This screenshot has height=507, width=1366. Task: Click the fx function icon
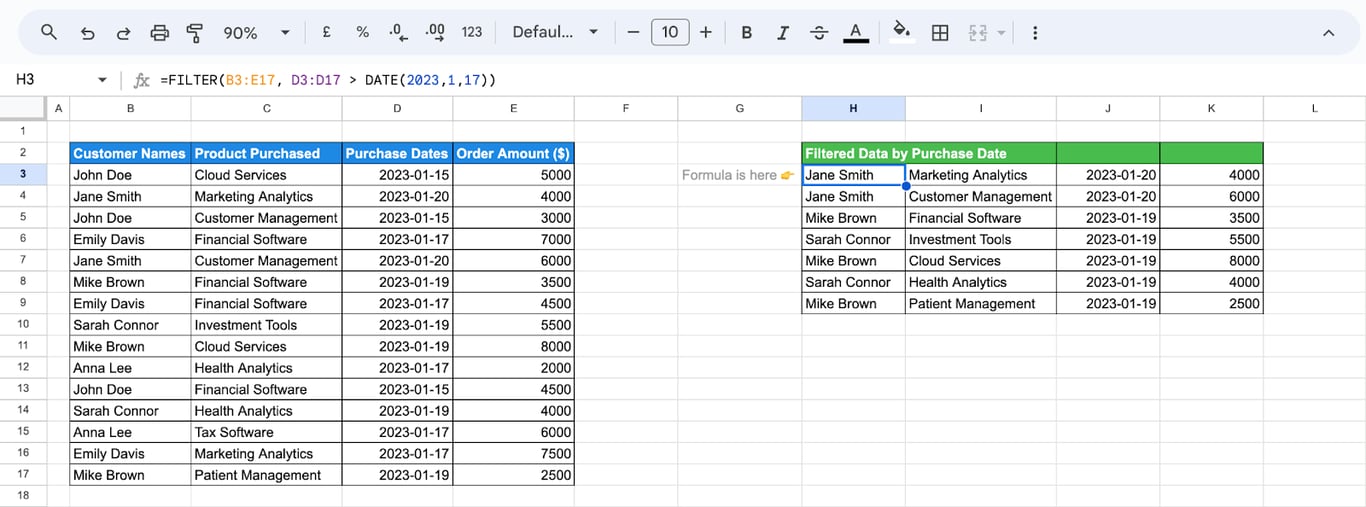click(142, 79)
